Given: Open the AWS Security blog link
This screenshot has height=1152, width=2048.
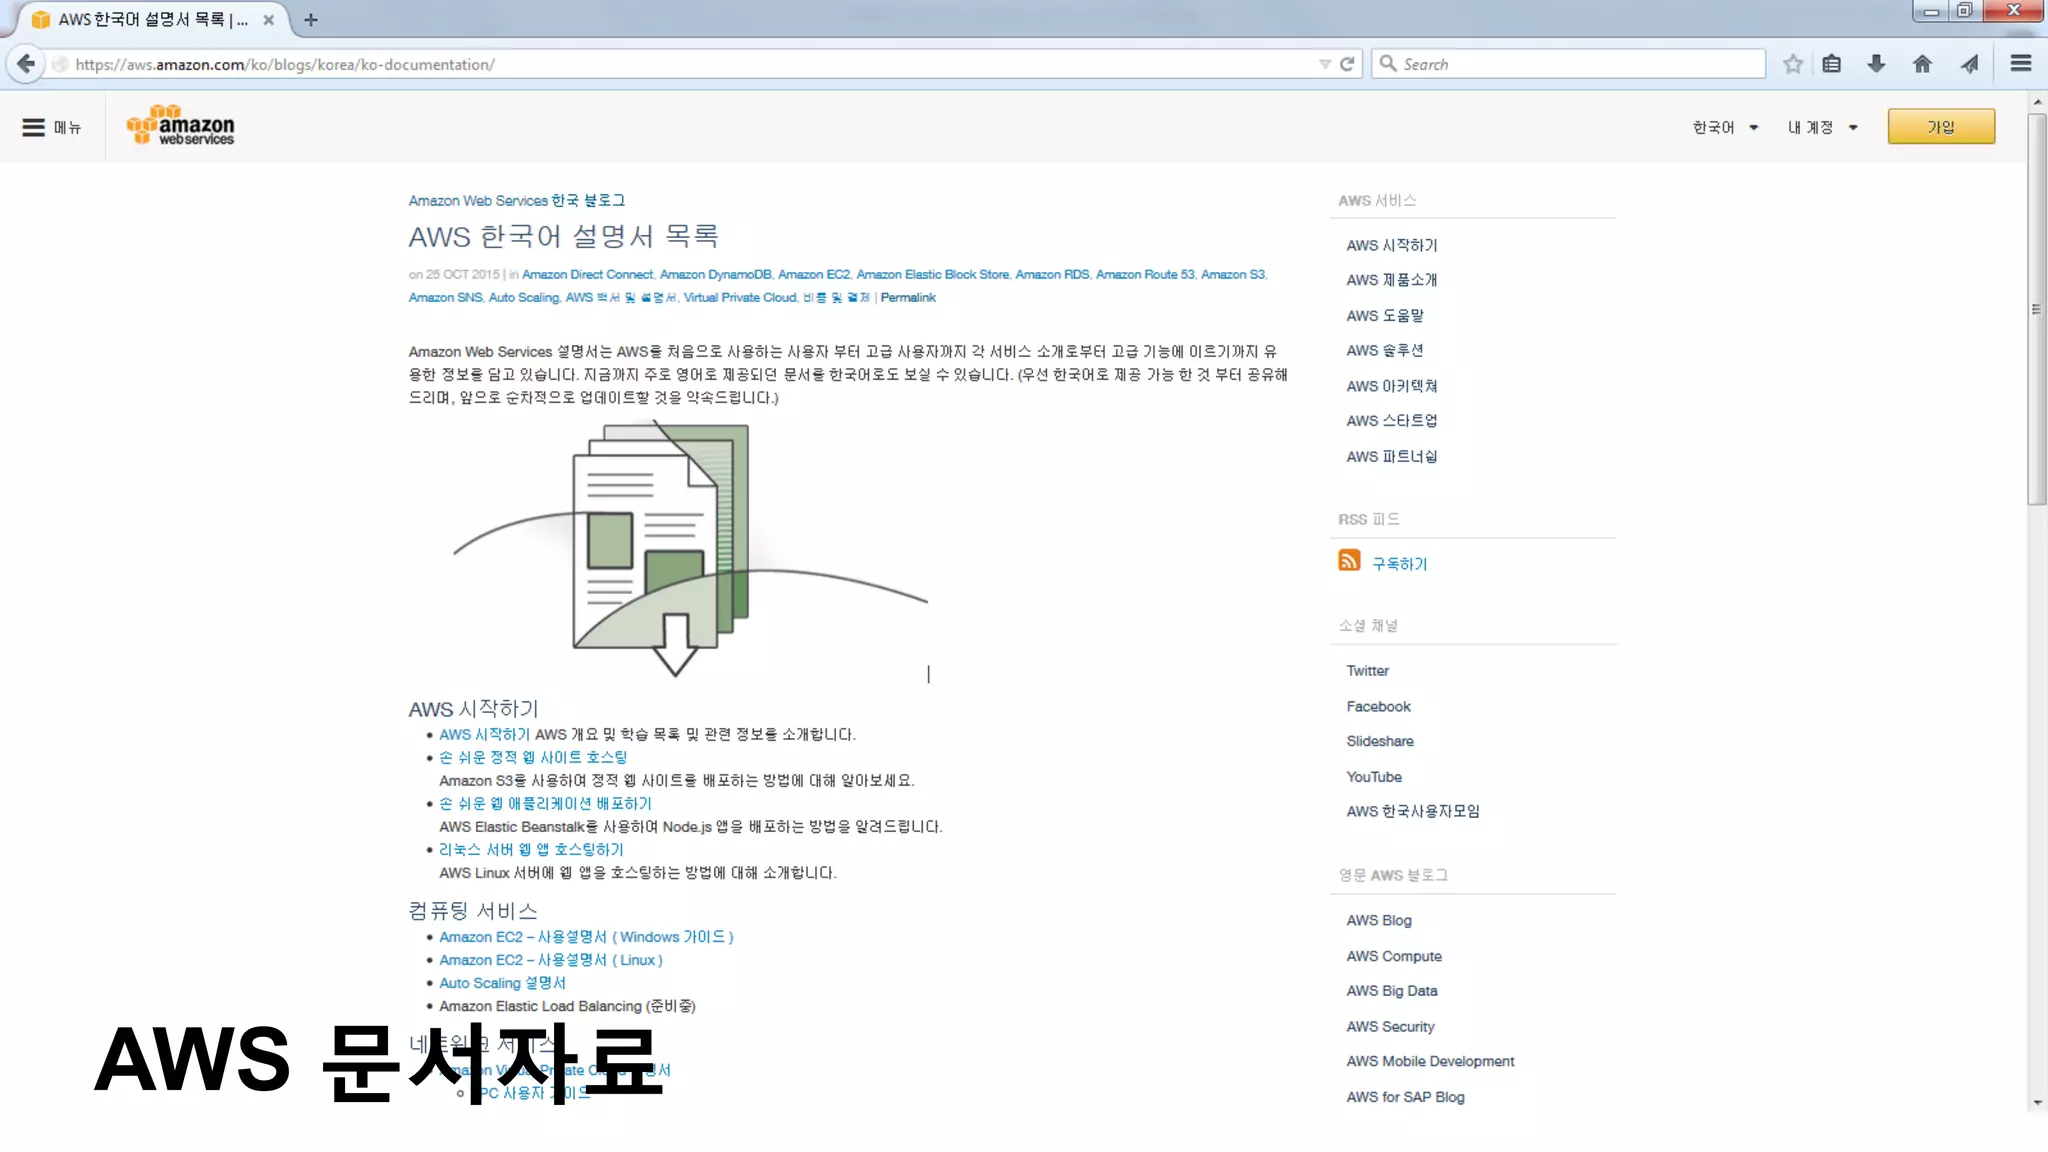Looking at the screenshot, I should (x=1390, y=1026).
